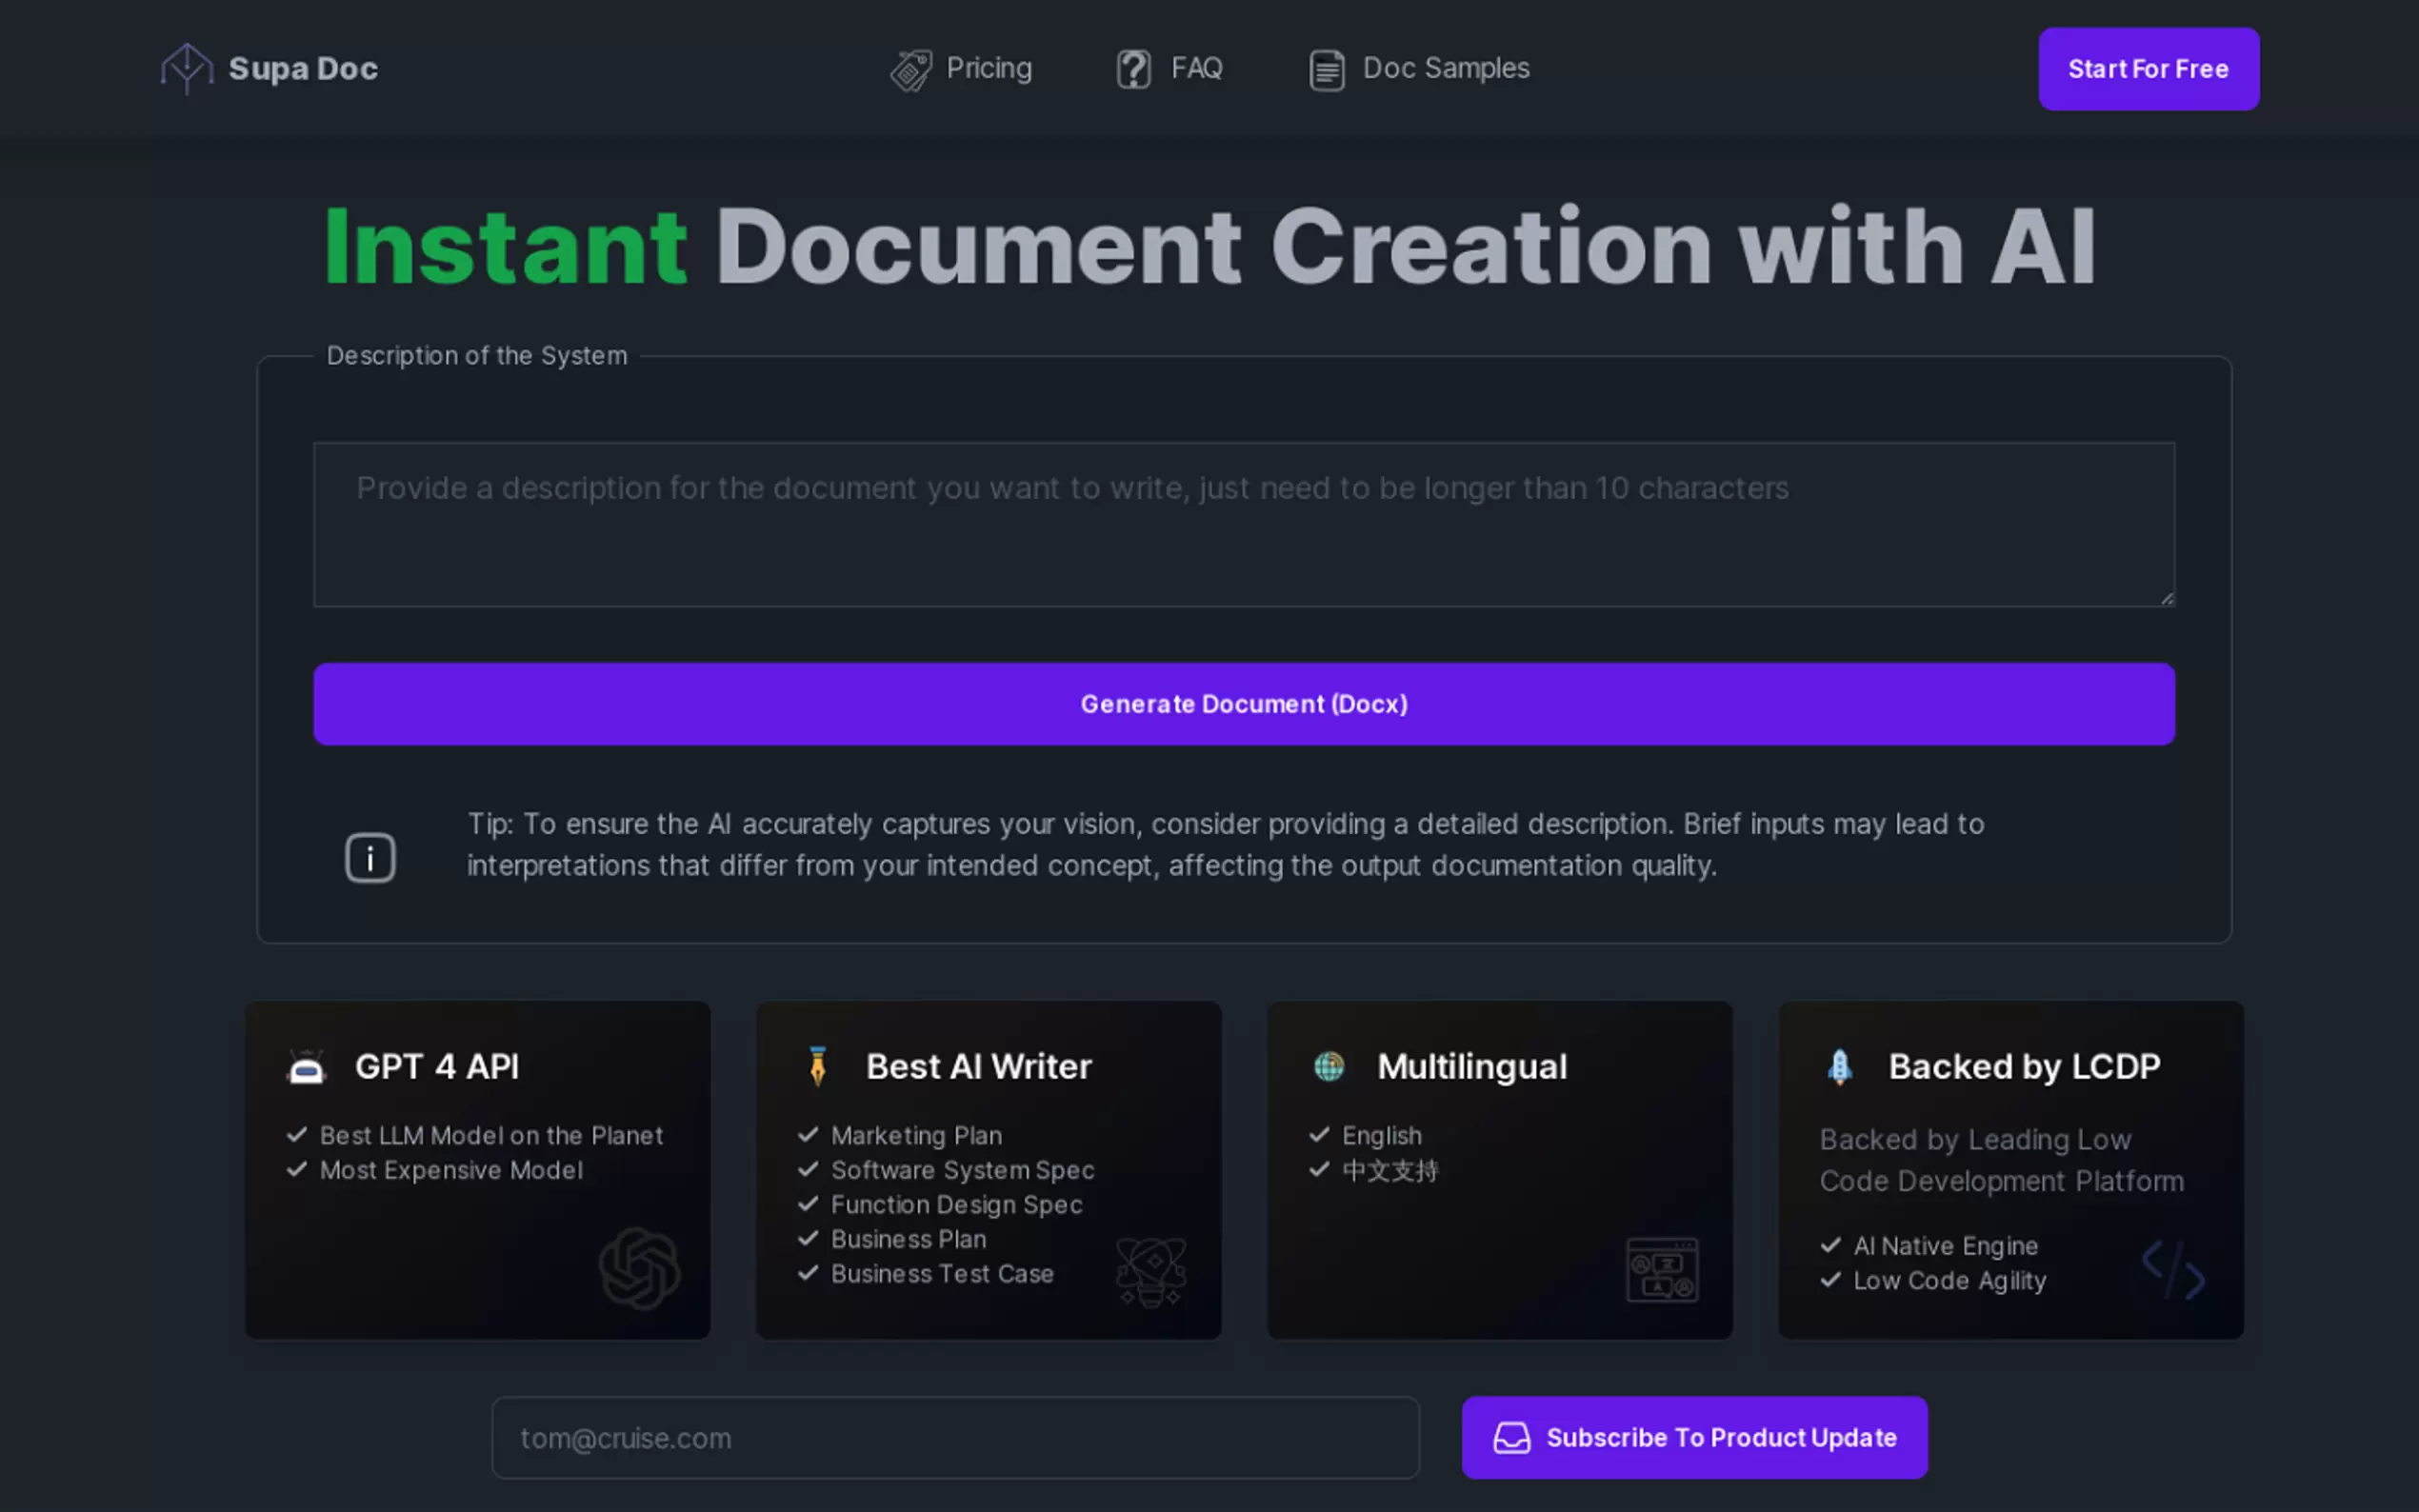Click the GPT 4 API robot icon

point(306,1067)
